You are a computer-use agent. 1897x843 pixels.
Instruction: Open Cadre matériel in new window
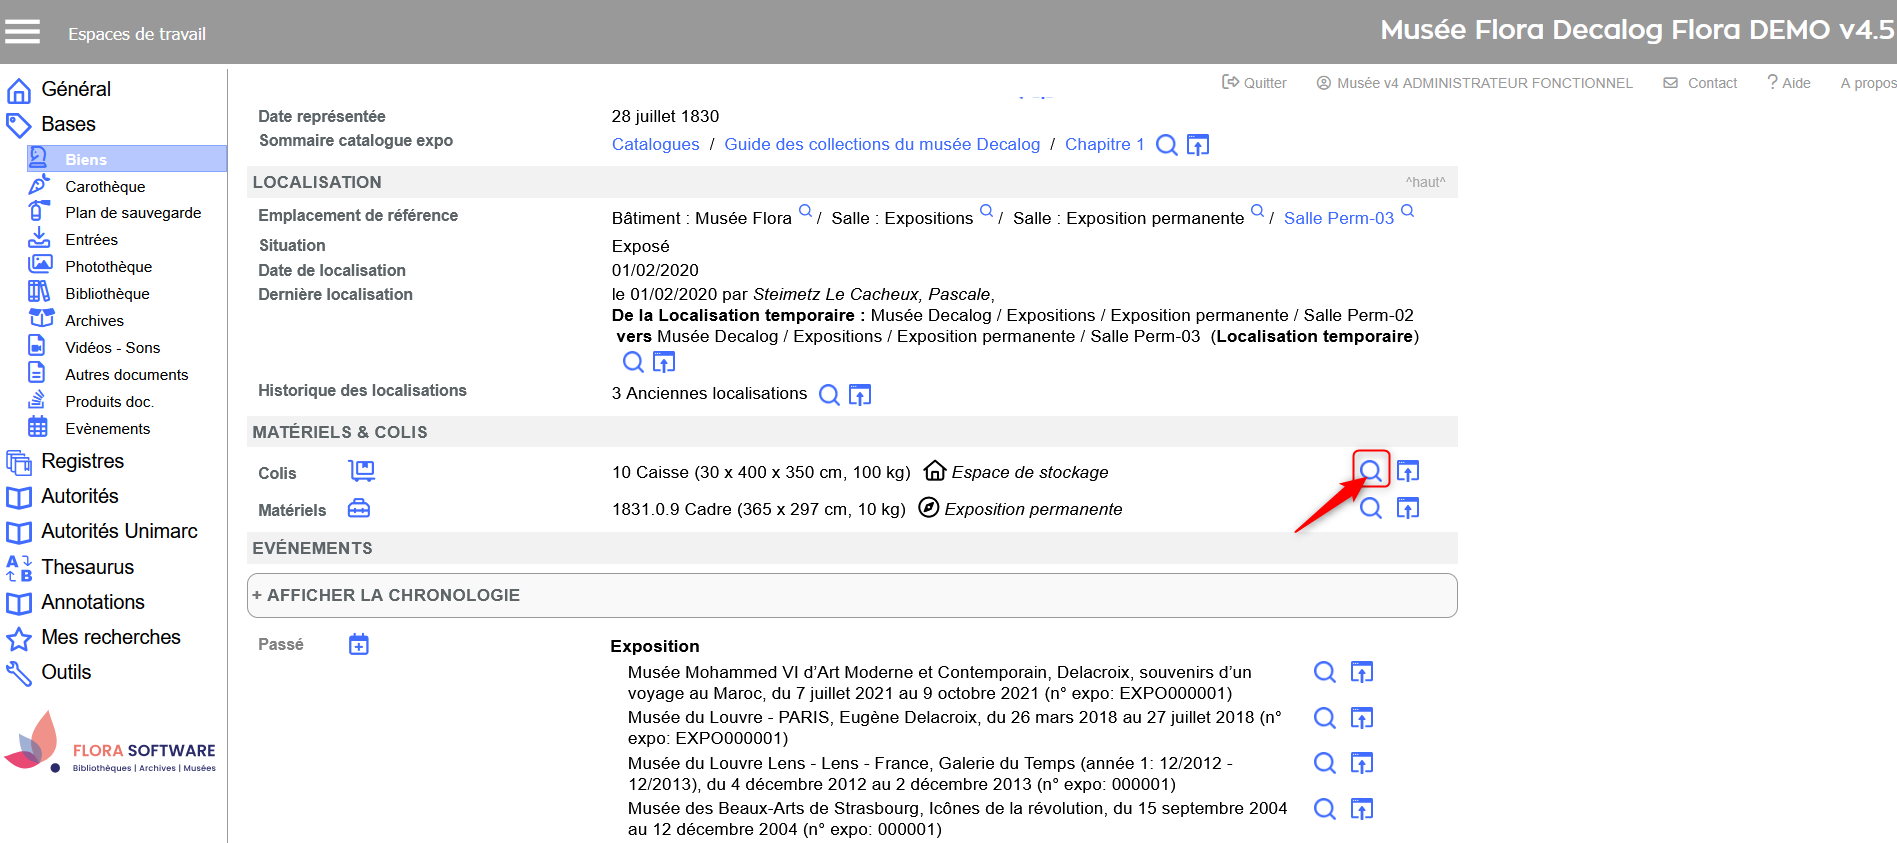coord(1408,508)
